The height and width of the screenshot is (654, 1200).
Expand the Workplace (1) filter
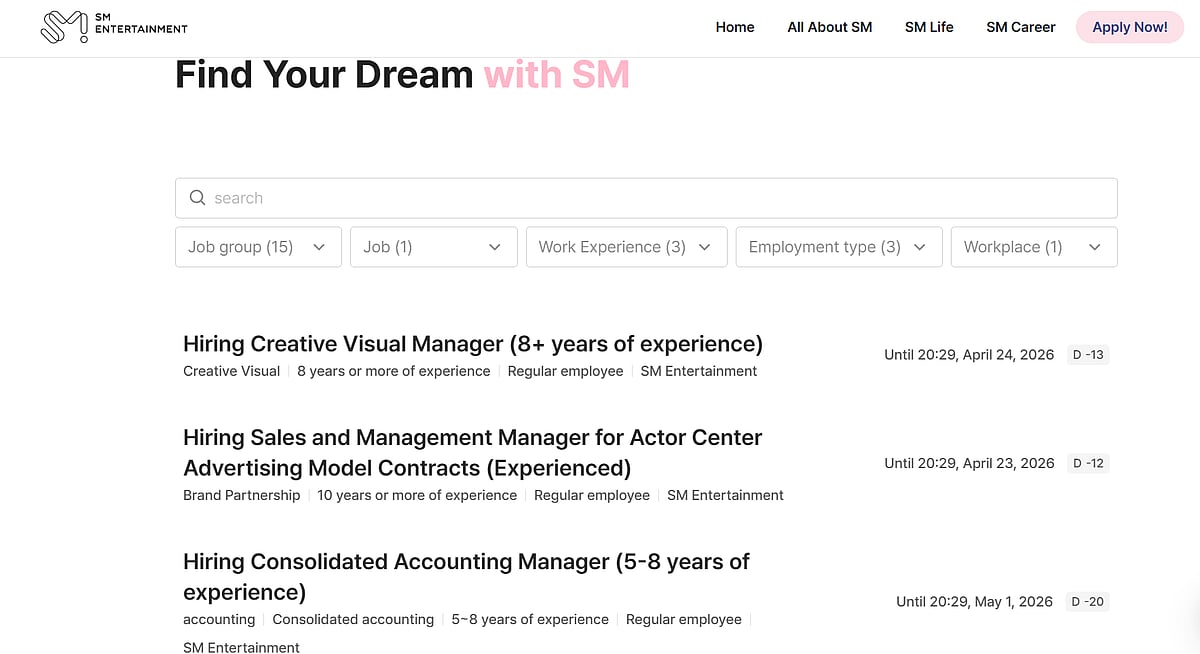click(x=1033, y=246)
